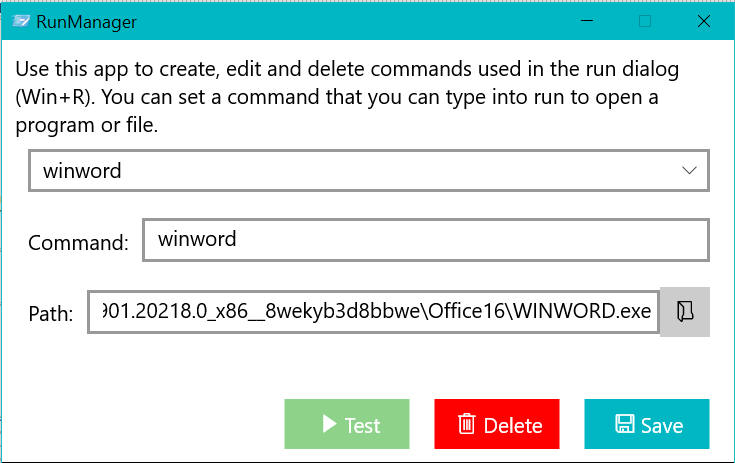Click the RunManager title bar text
Screen dimensions: 735x463
click(x=87, y=21)
